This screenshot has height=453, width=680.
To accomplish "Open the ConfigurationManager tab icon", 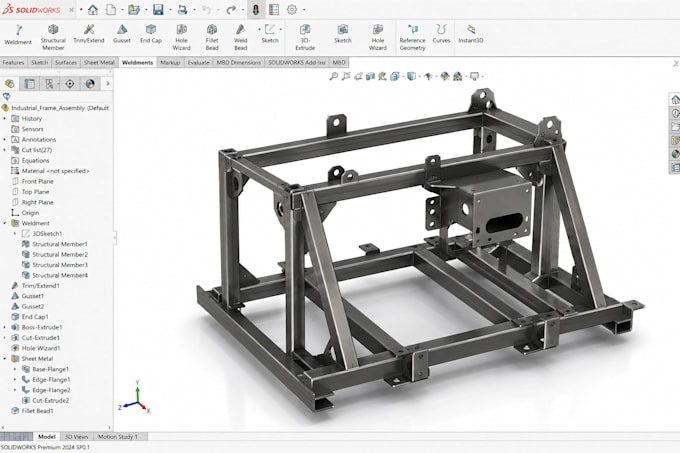I will click(49, 84).
